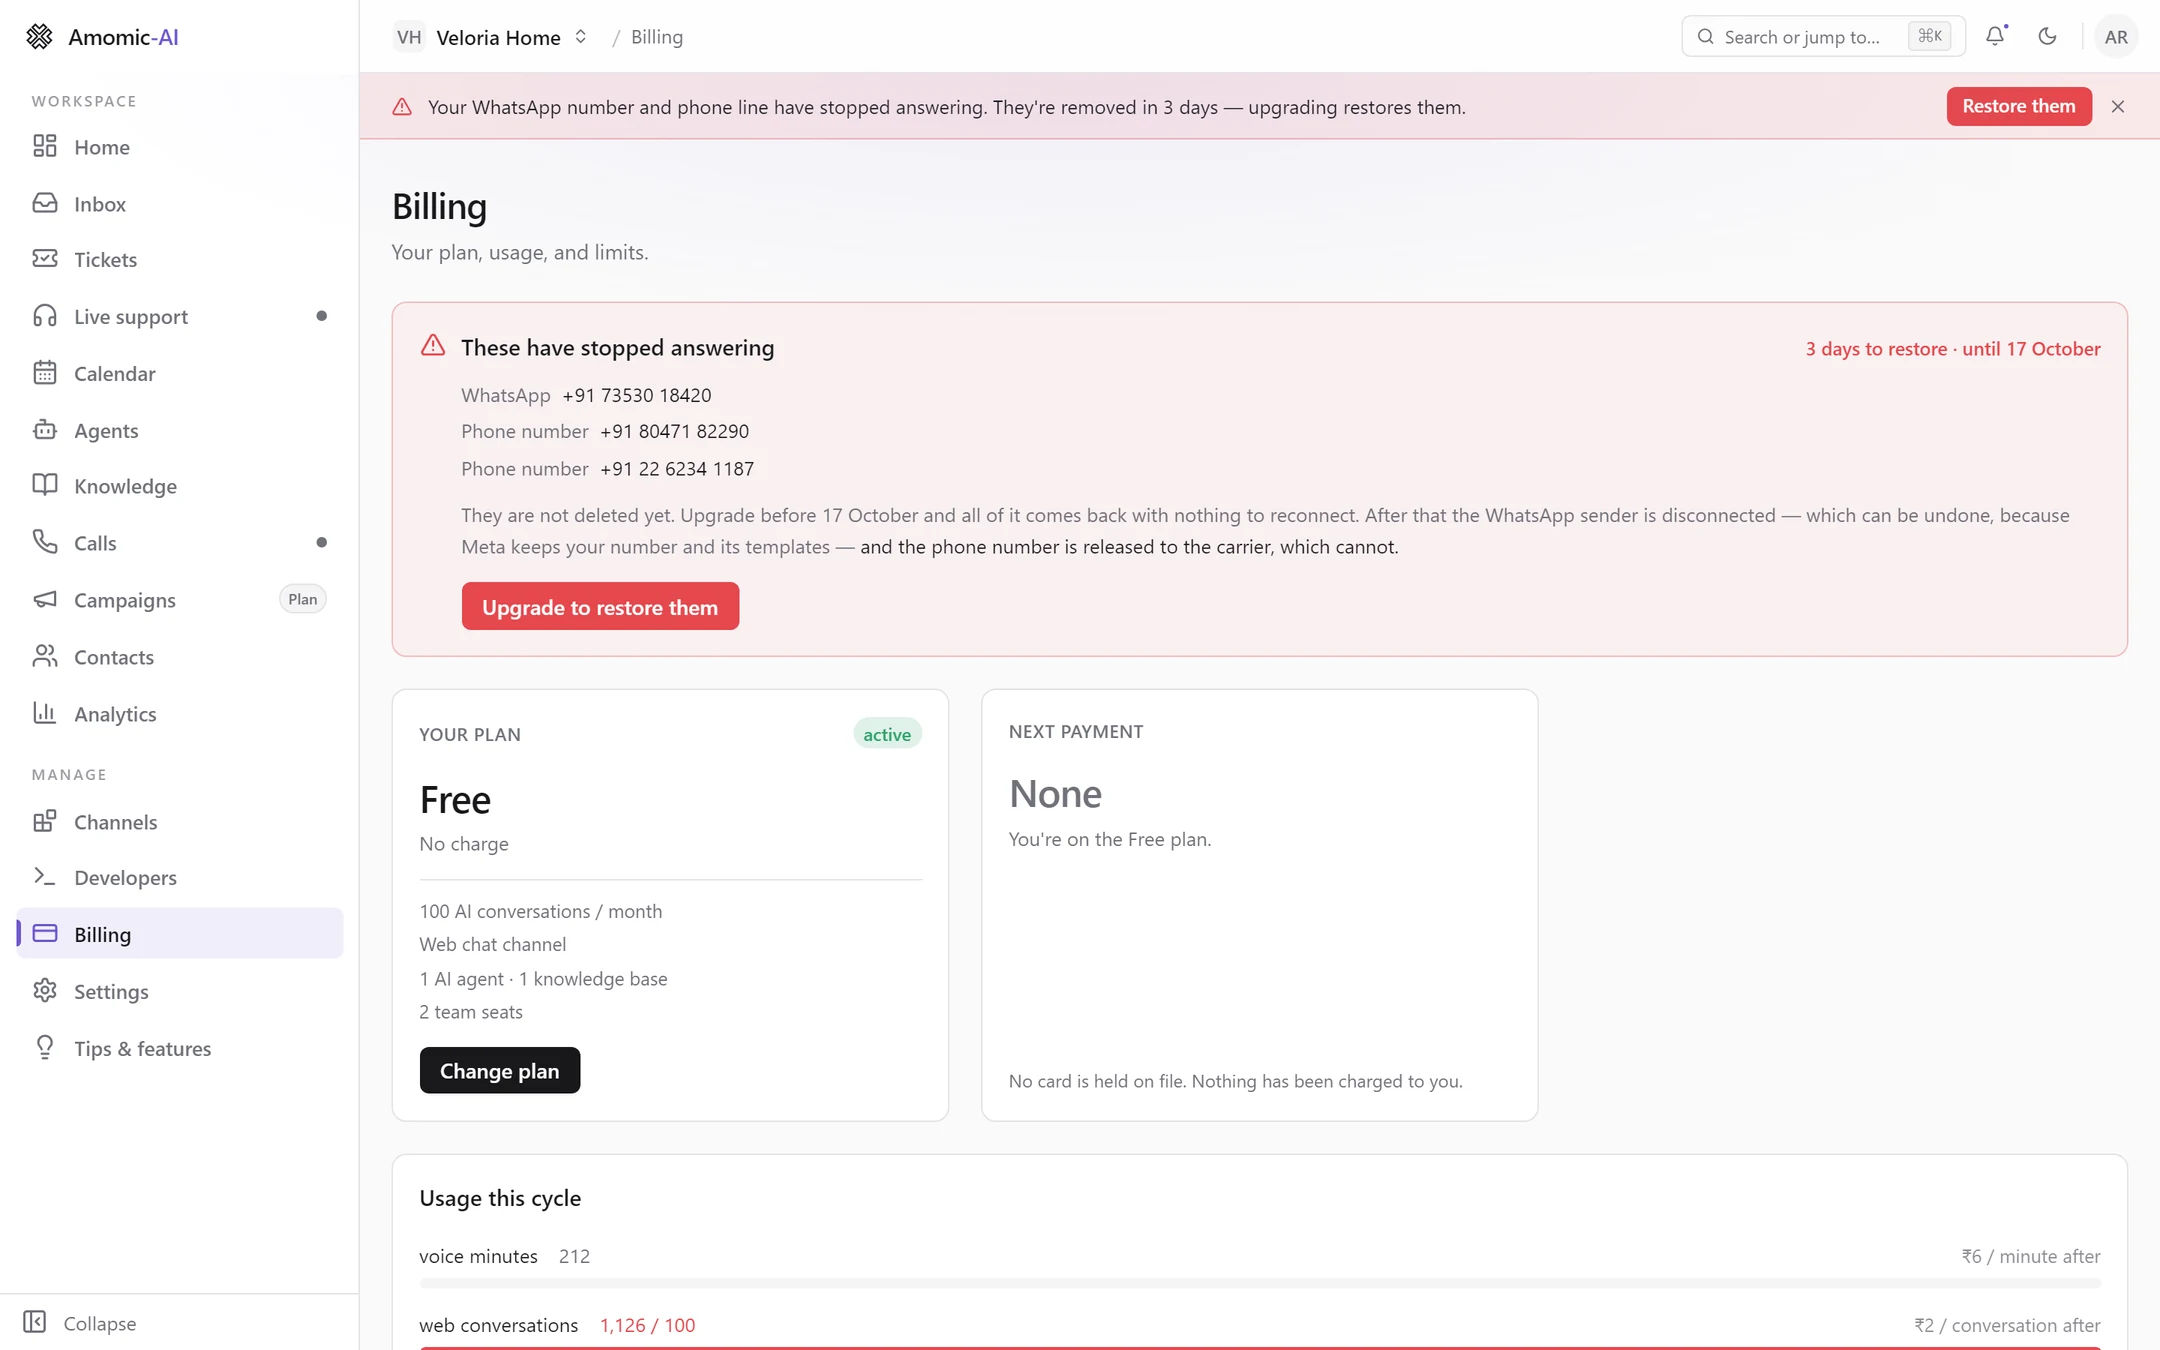Open the AR user avatar menu
The image size is (2160, 1350).
tap(2116, 37)
